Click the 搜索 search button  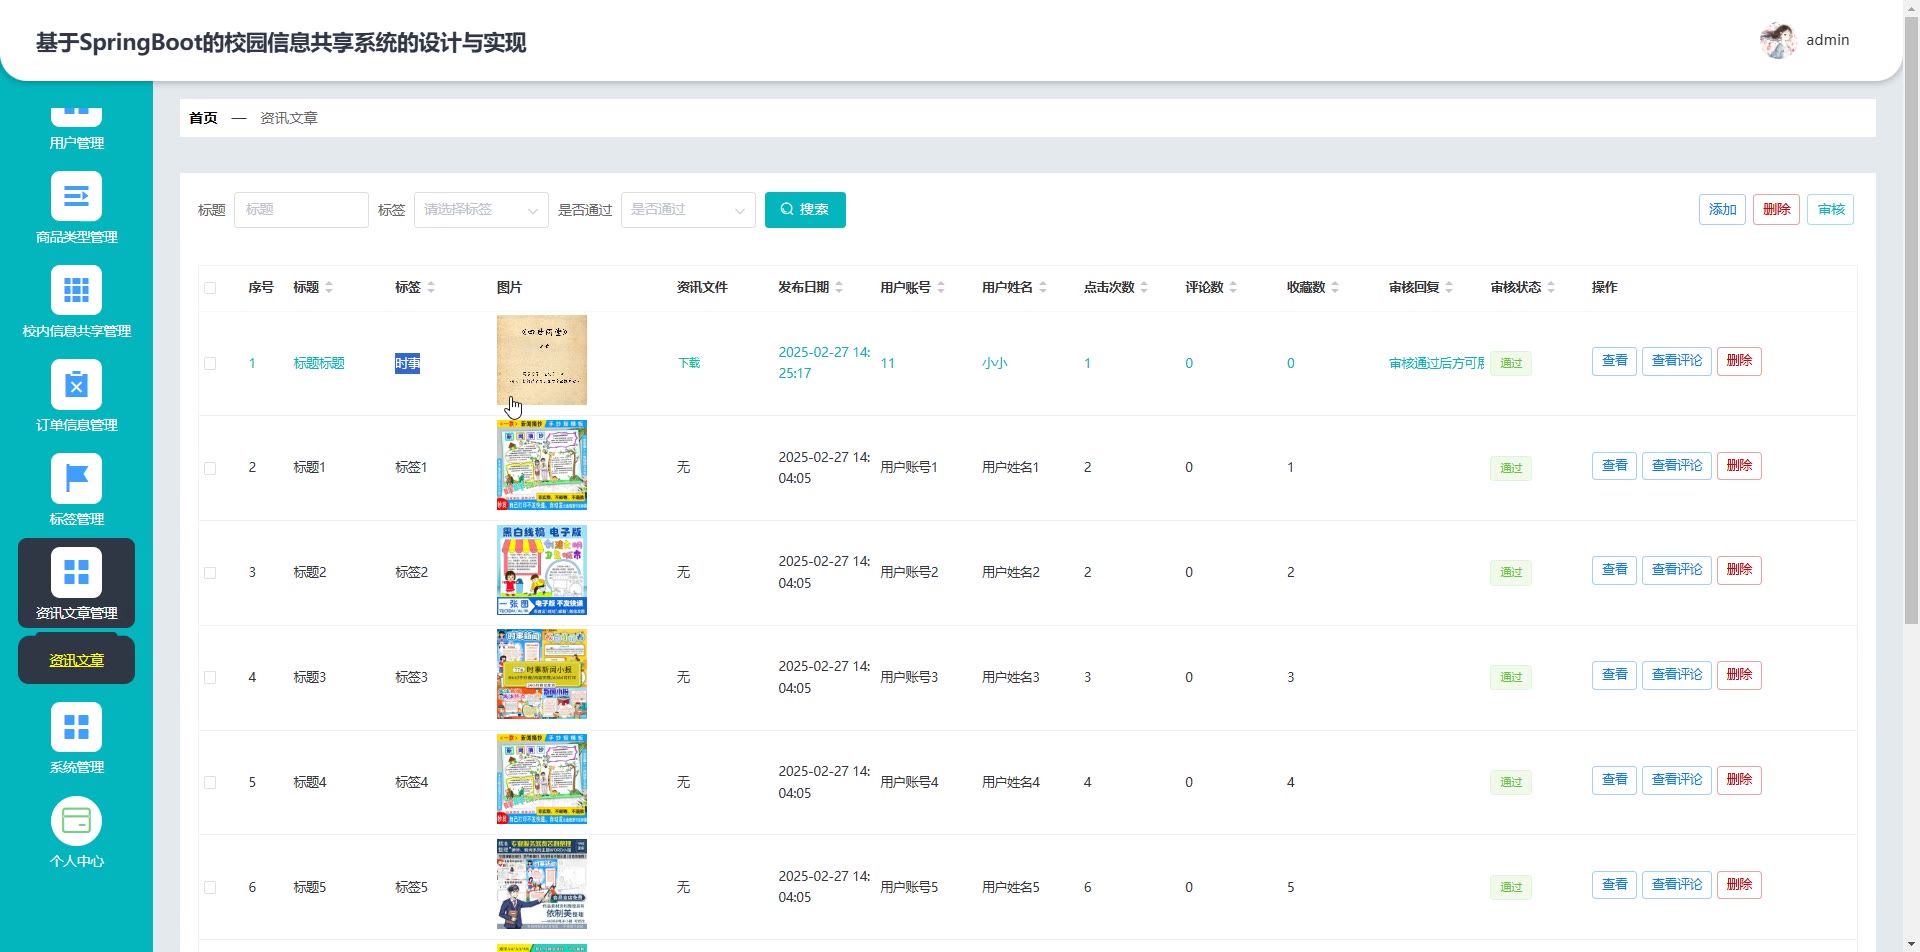(x=804, y=210)
